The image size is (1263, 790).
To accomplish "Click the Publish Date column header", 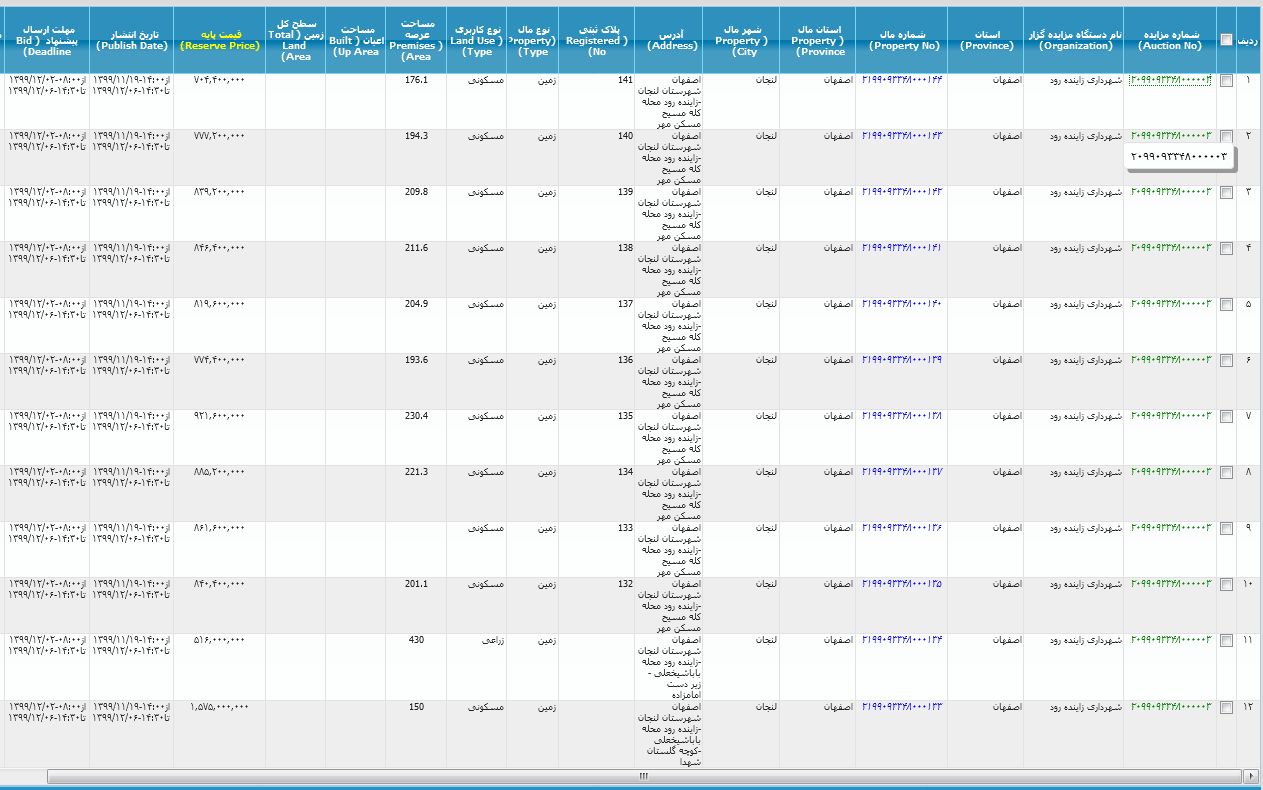I will (x=132, y=40).
